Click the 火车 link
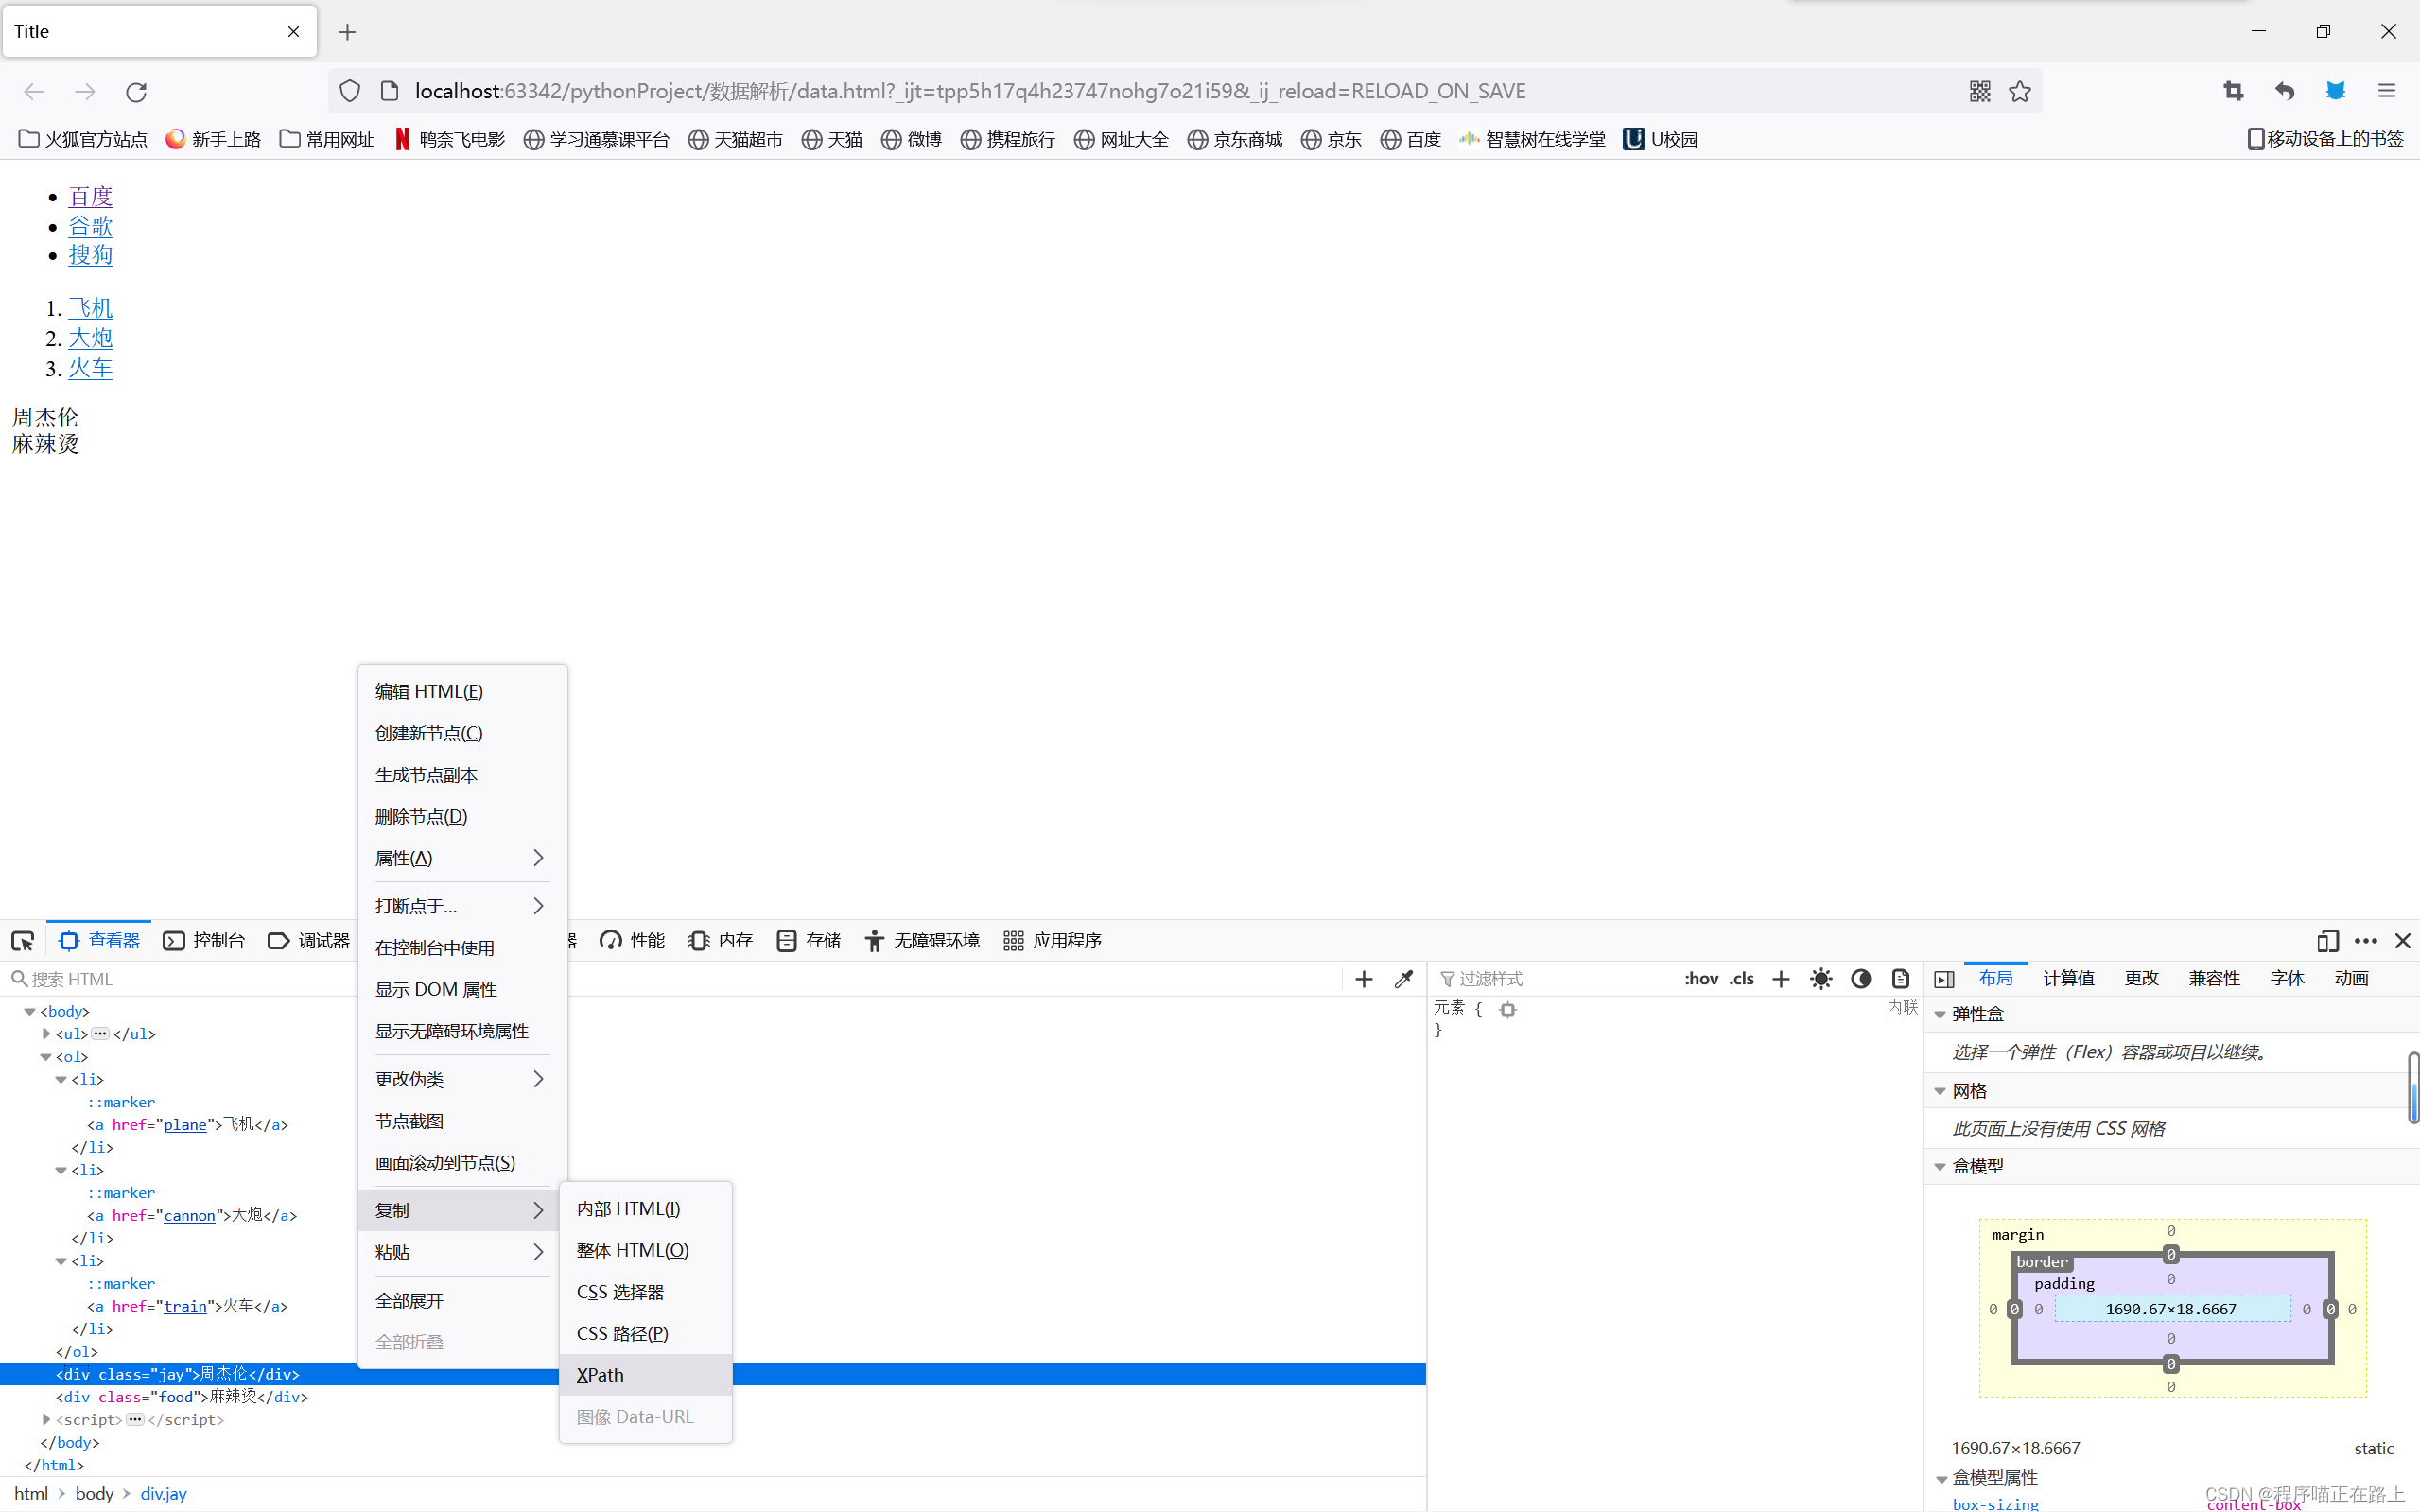Screen dimensions: 2420x1512 click(x=90, y=368)
